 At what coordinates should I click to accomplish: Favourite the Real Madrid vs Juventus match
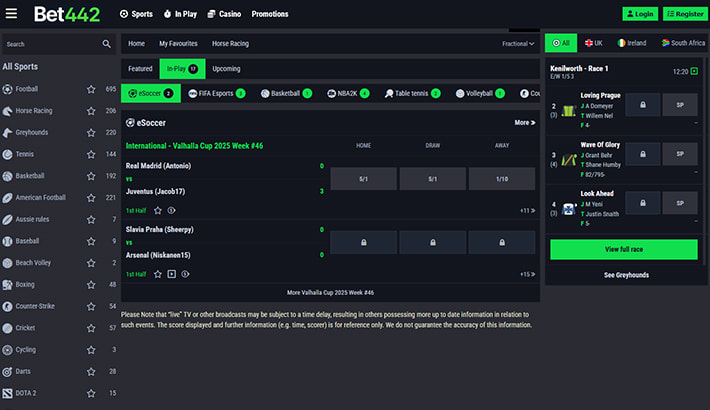tap(158, 210)
